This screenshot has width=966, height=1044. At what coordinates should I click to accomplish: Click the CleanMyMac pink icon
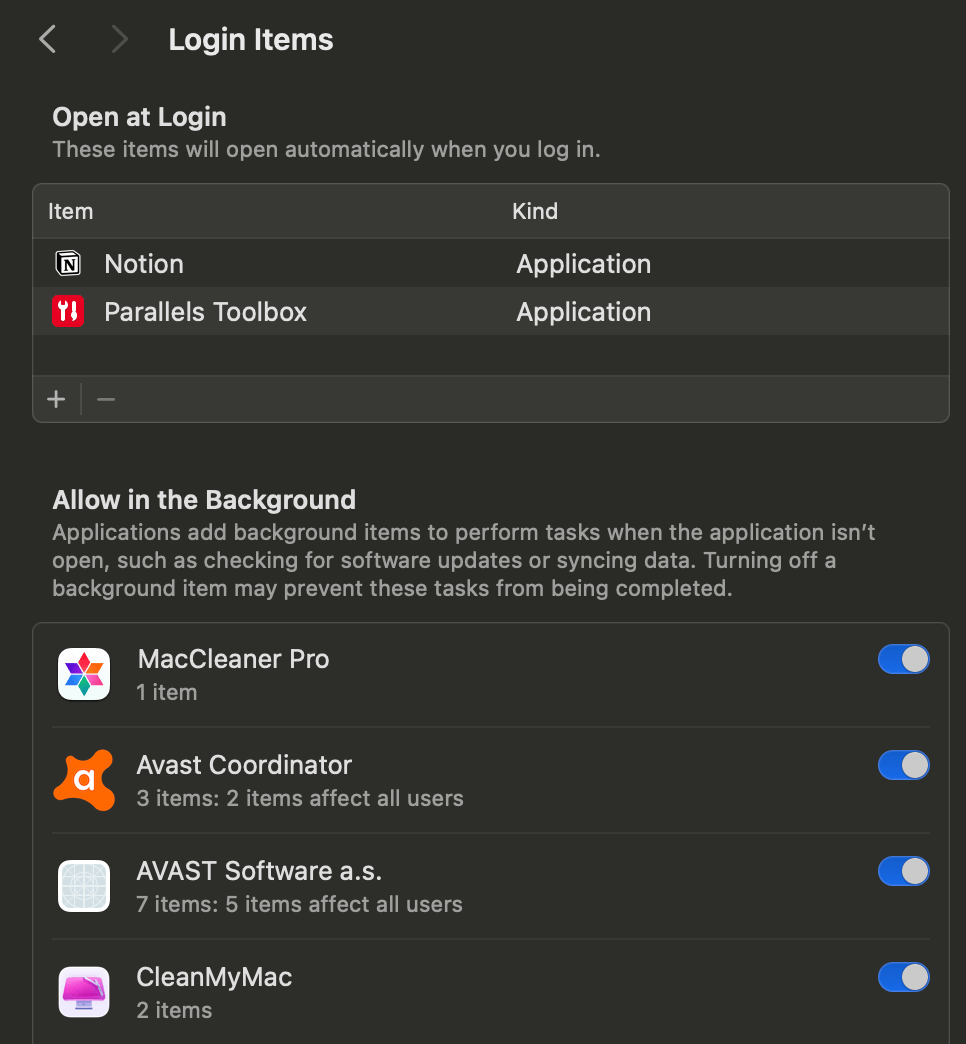tap(84, 992)
